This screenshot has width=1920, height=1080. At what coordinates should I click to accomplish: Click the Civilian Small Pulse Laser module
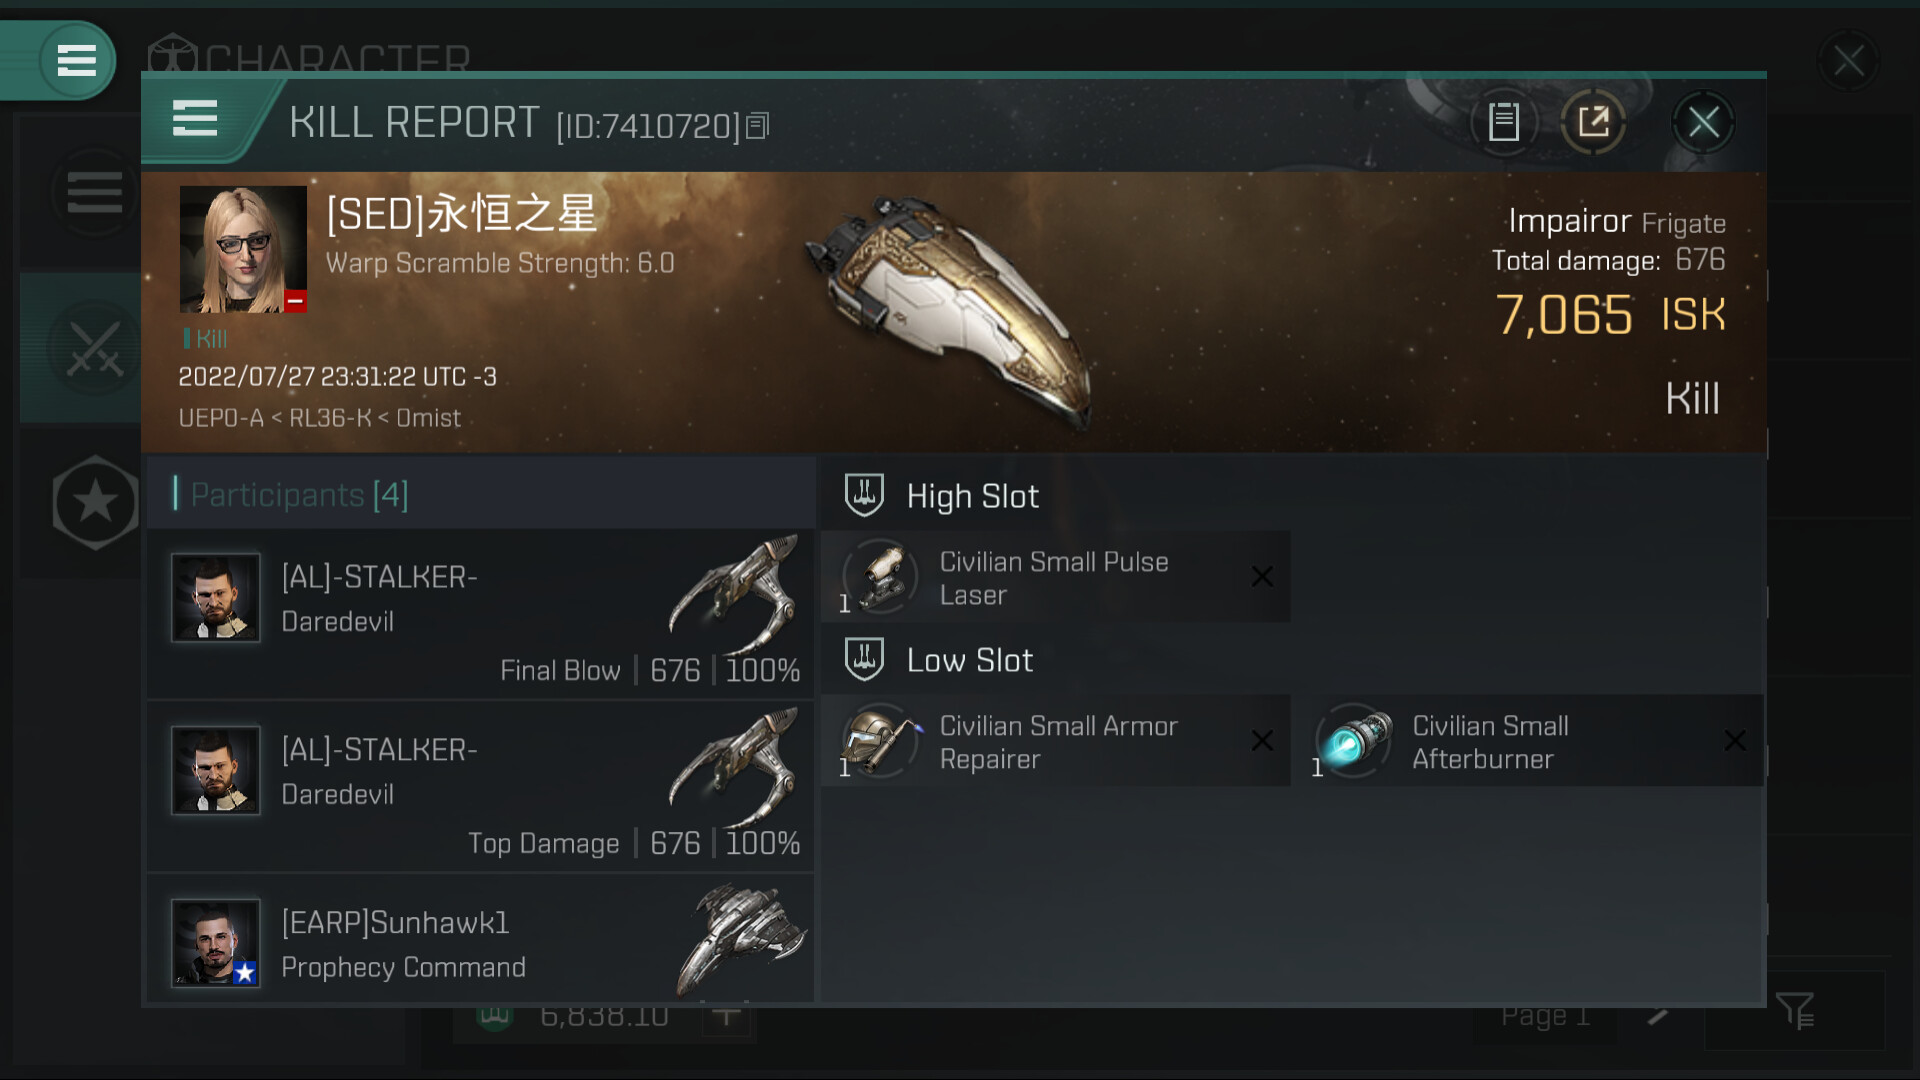(1054, 578)
